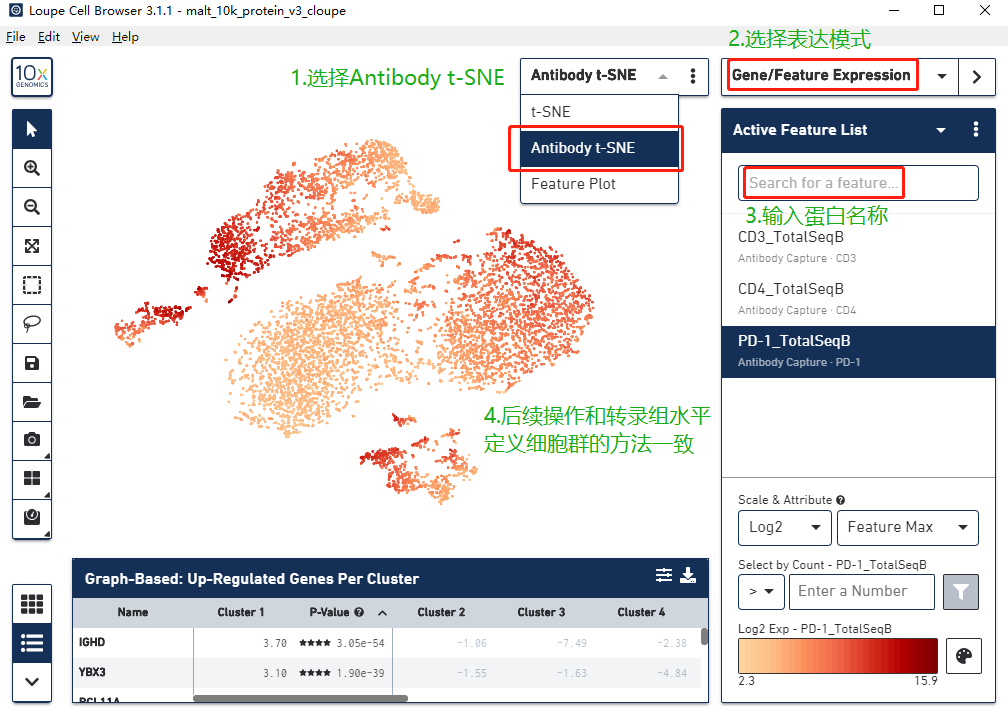Click the save floppy disk icon
The width and height of the screenshot is (1008, 715).
pos(32,363)
